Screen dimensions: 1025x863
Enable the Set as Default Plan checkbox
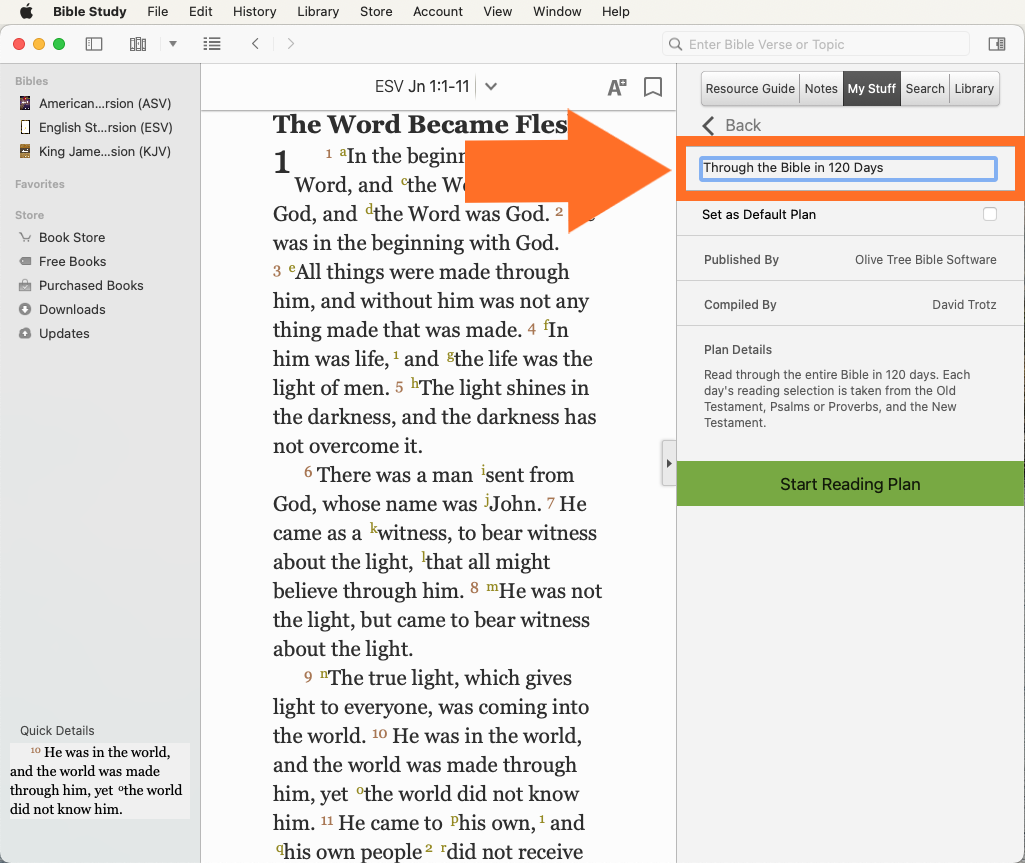pos(990,214)
